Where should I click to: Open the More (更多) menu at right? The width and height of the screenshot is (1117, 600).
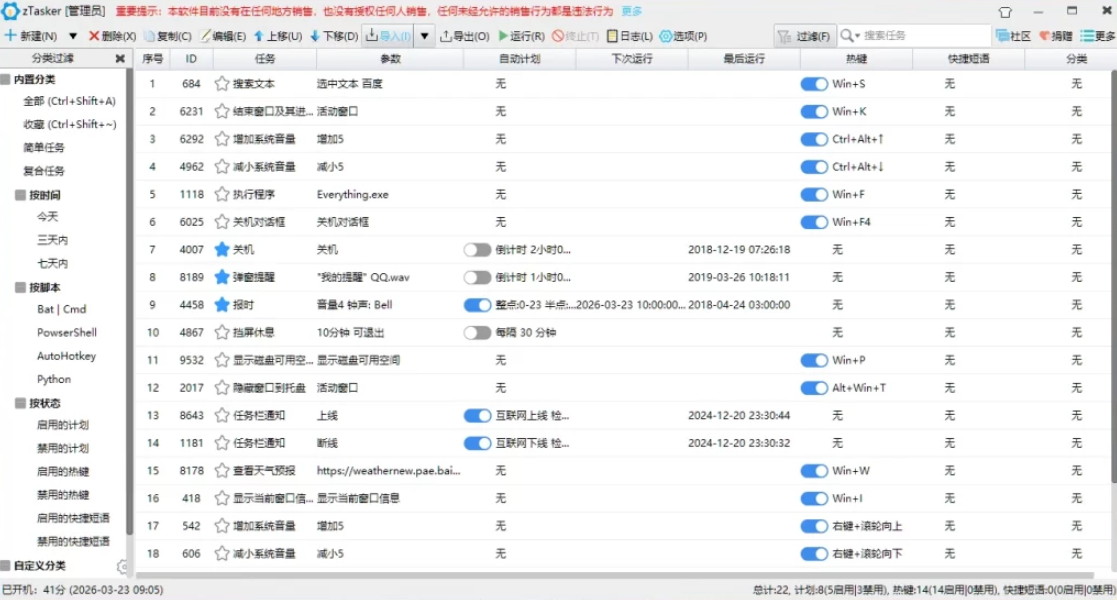tap(1098, 36)
